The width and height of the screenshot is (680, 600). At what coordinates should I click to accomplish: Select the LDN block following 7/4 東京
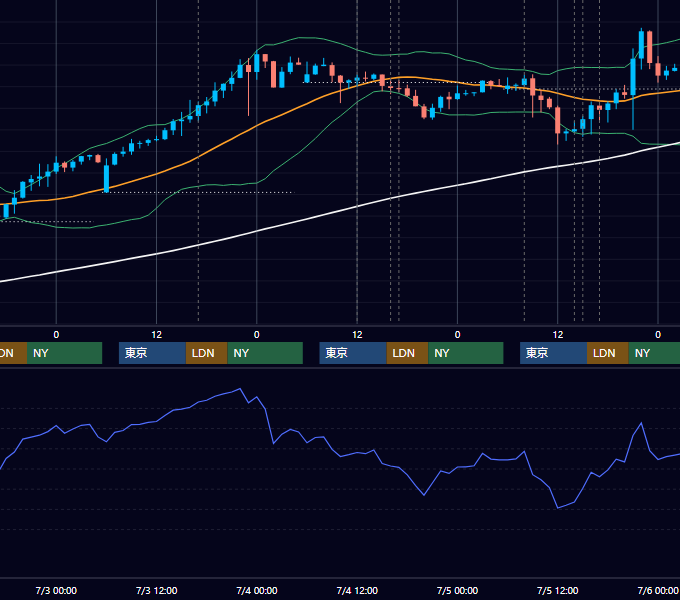click(407, 353)
